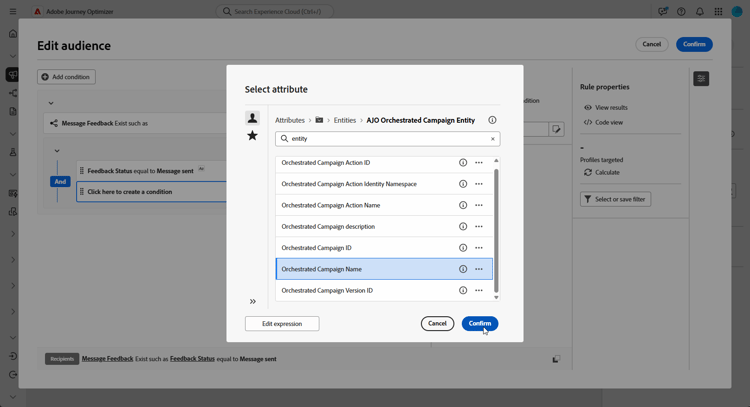Screen dimensions: 750x407
Task: Confirm the selected attribute in dialog
Action: point(480,323)
